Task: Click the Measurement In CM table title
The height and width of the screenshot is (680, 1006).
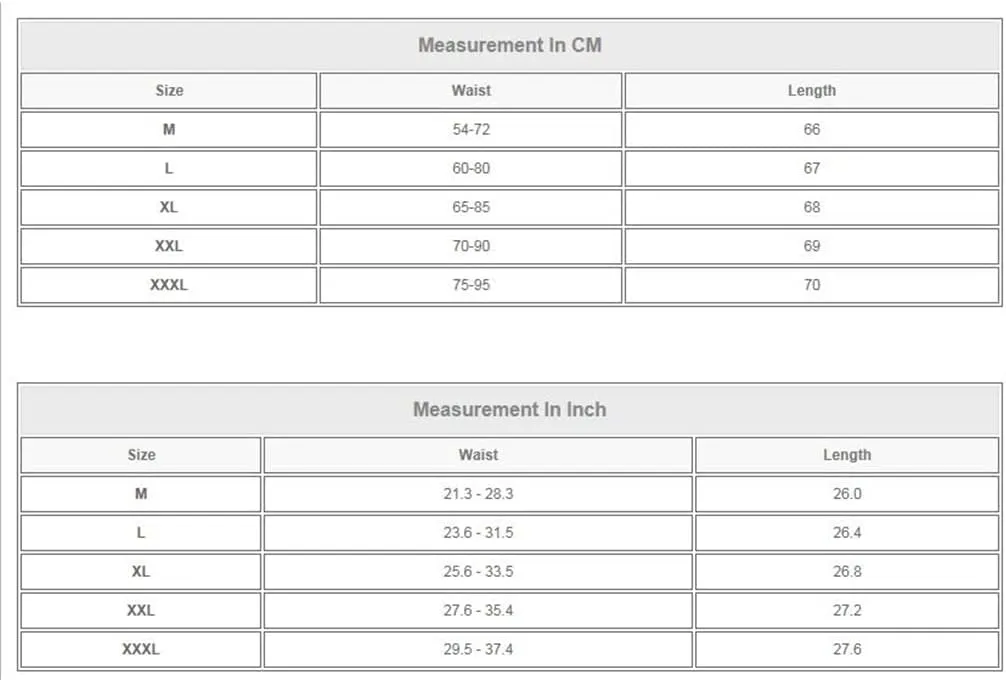Action: (x=509, y=45)
